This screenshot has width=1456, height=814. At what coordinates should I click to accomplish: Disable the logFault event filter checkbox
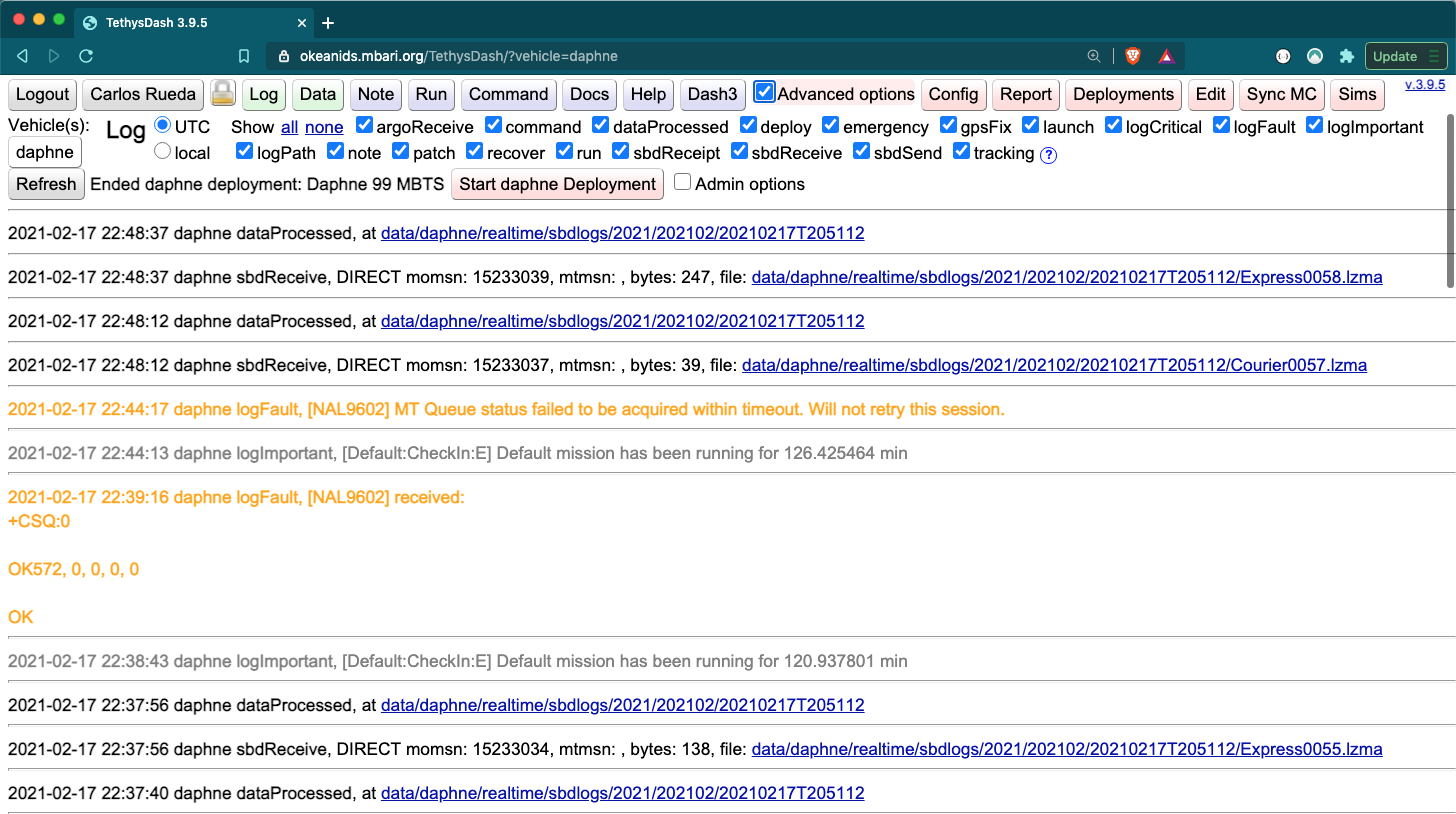[x=1222, y=126]
